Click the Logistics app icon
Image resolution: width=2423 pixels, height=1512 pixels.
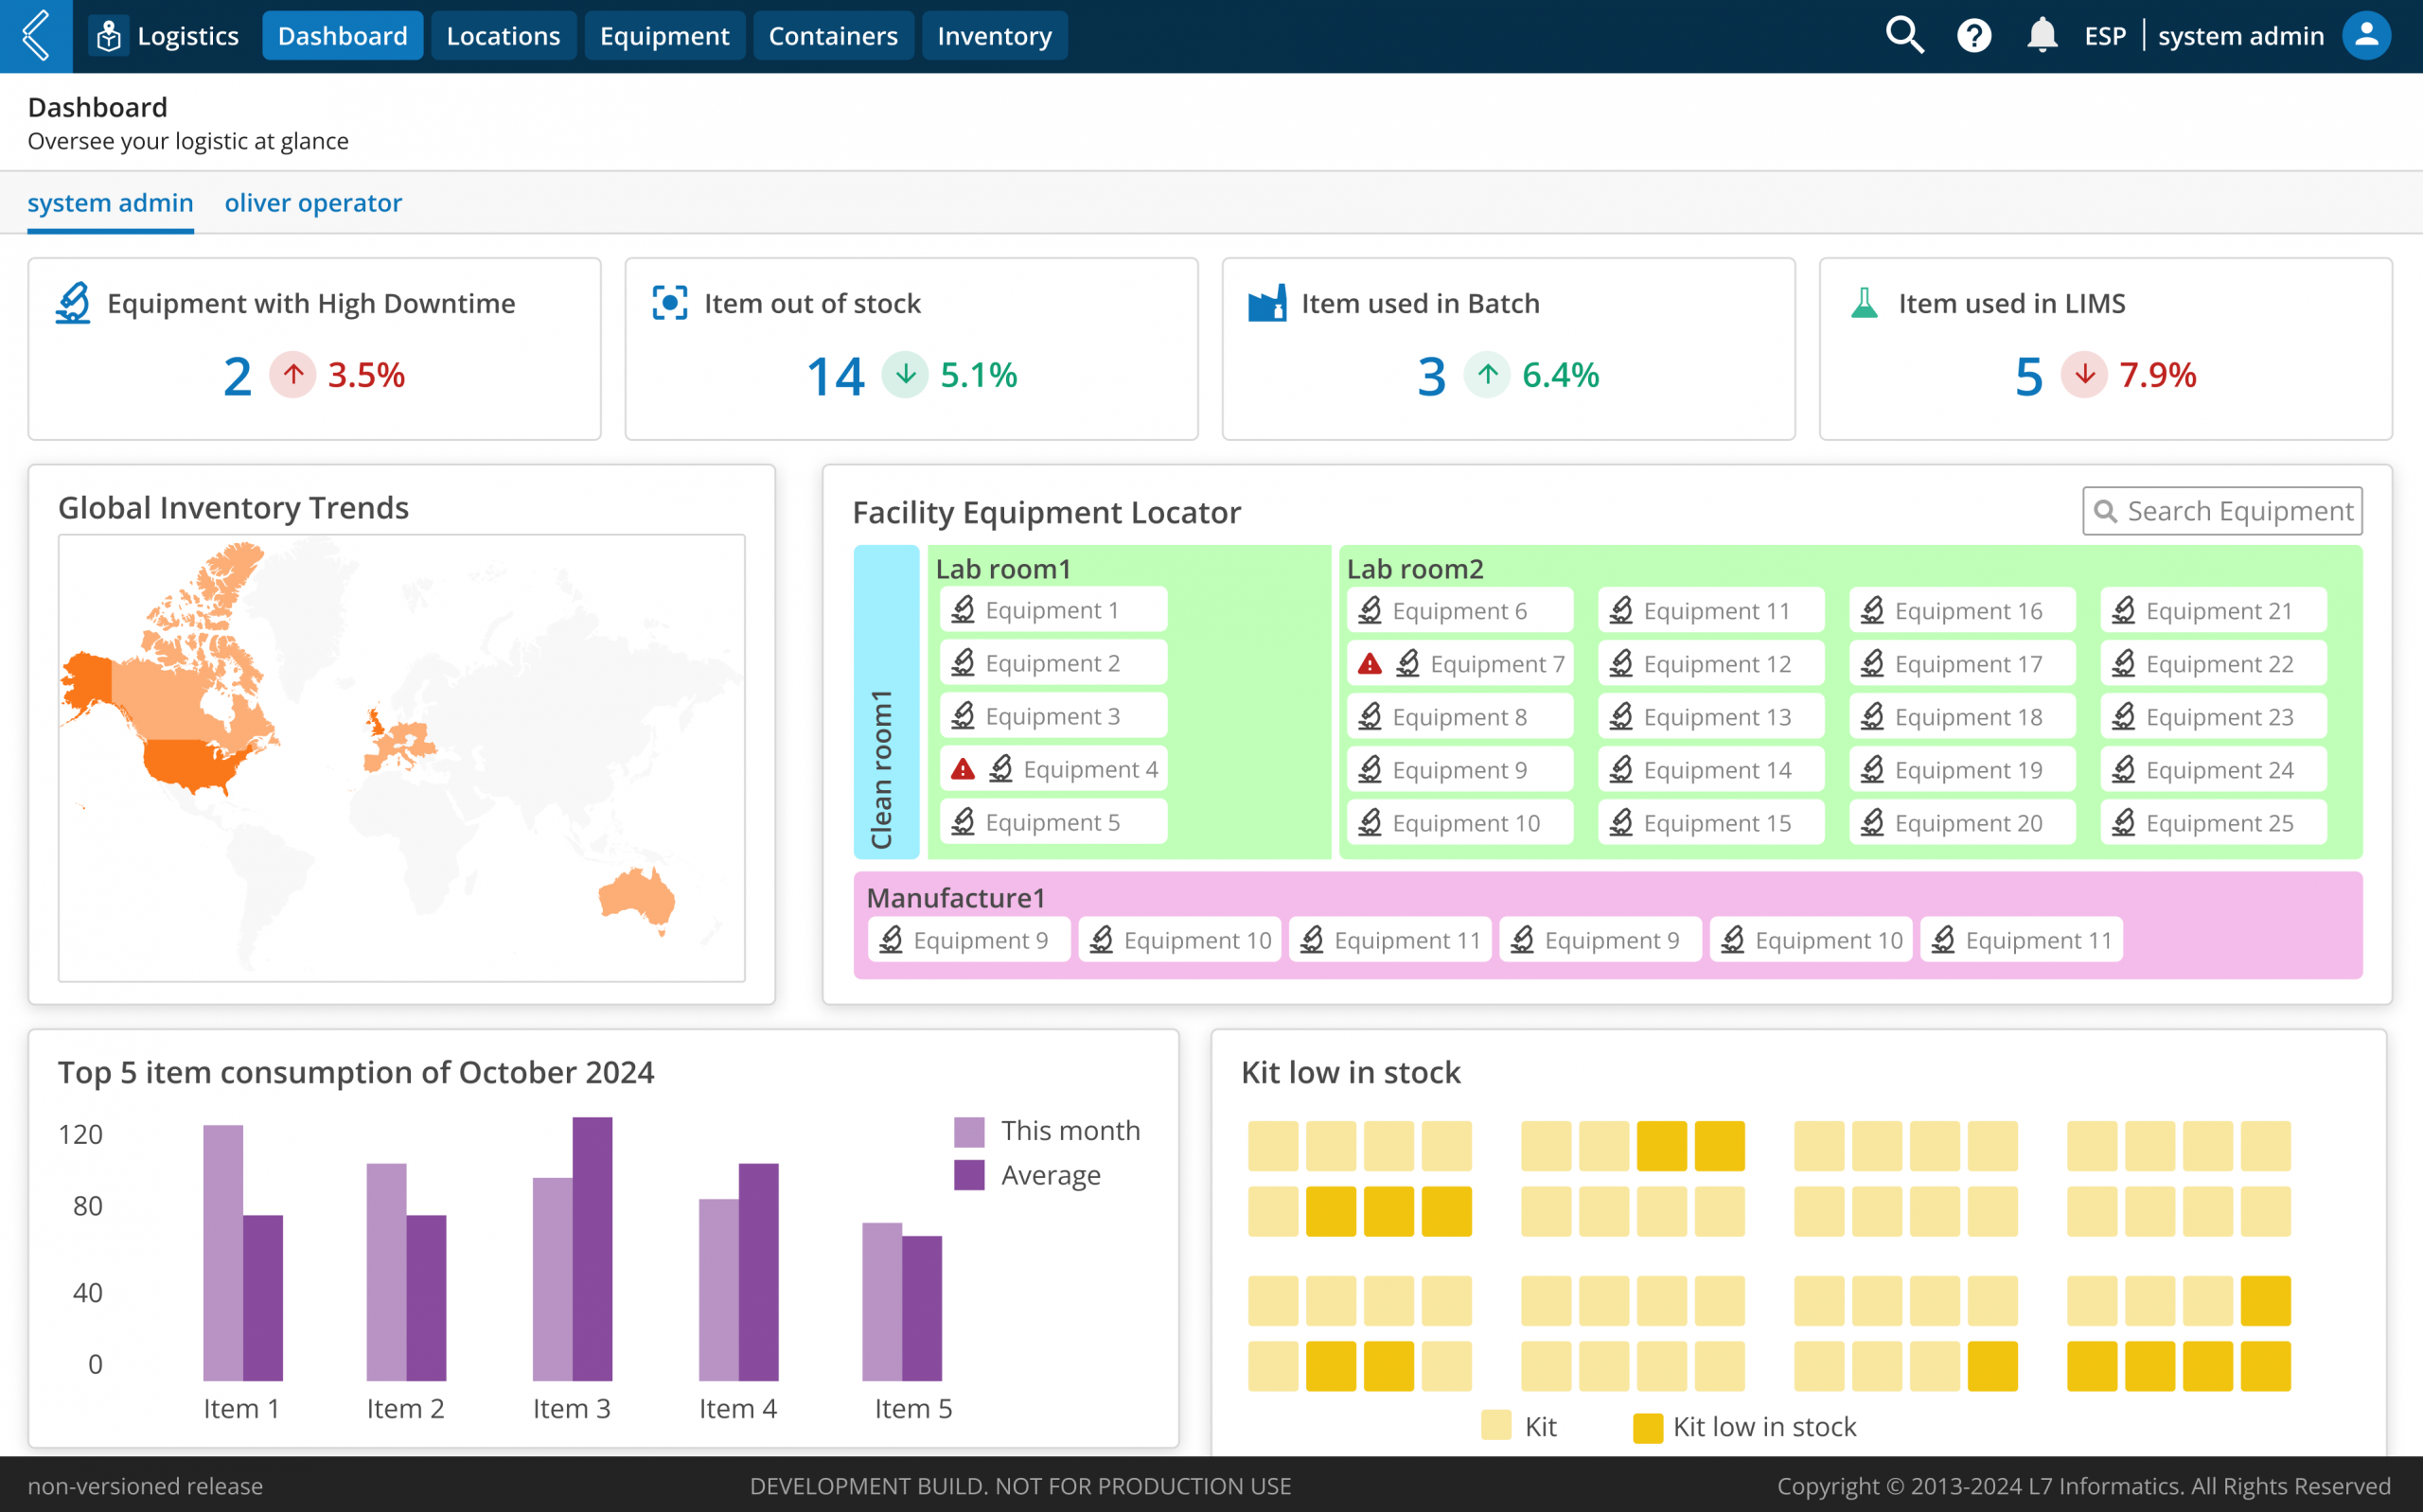(109, 36)
